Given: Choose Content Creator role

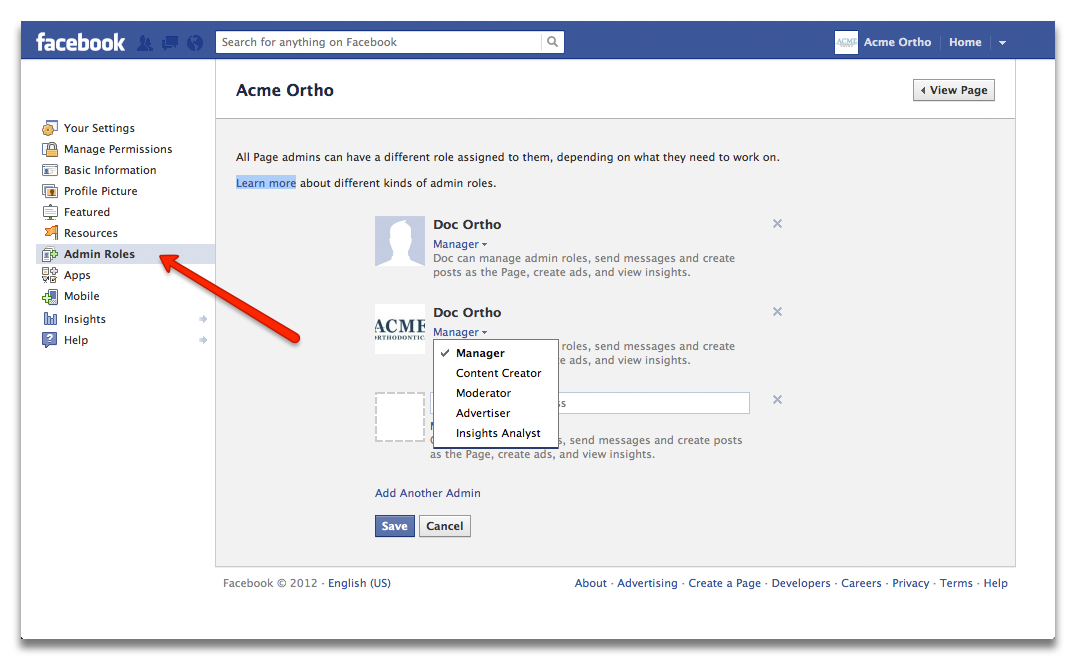Looking at the screenshot, I should (x=496, y=373).
